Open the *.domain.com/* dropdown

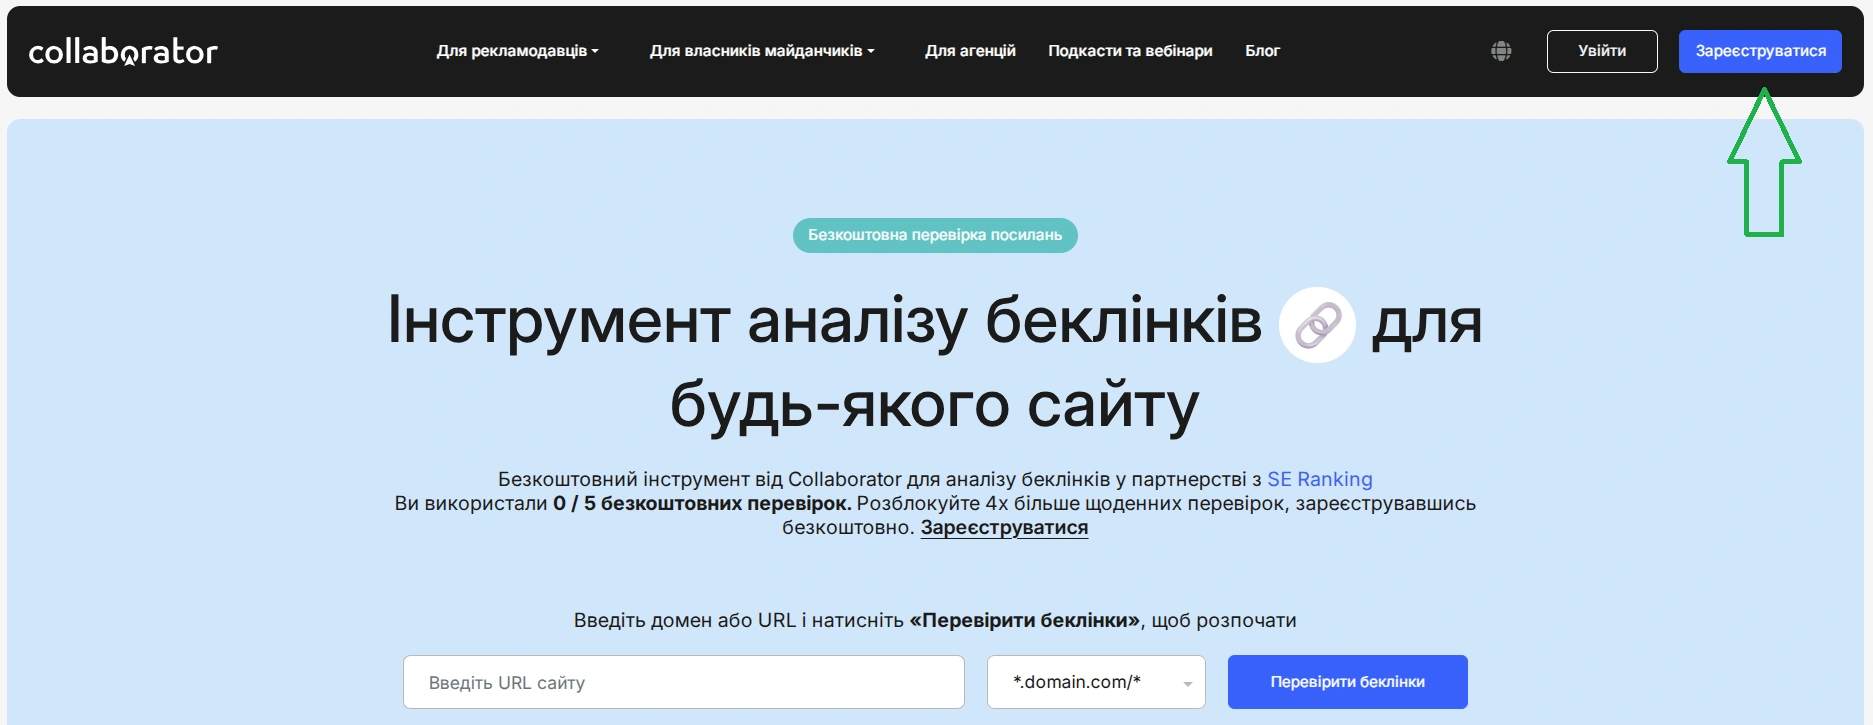(x=1096, y=682)
